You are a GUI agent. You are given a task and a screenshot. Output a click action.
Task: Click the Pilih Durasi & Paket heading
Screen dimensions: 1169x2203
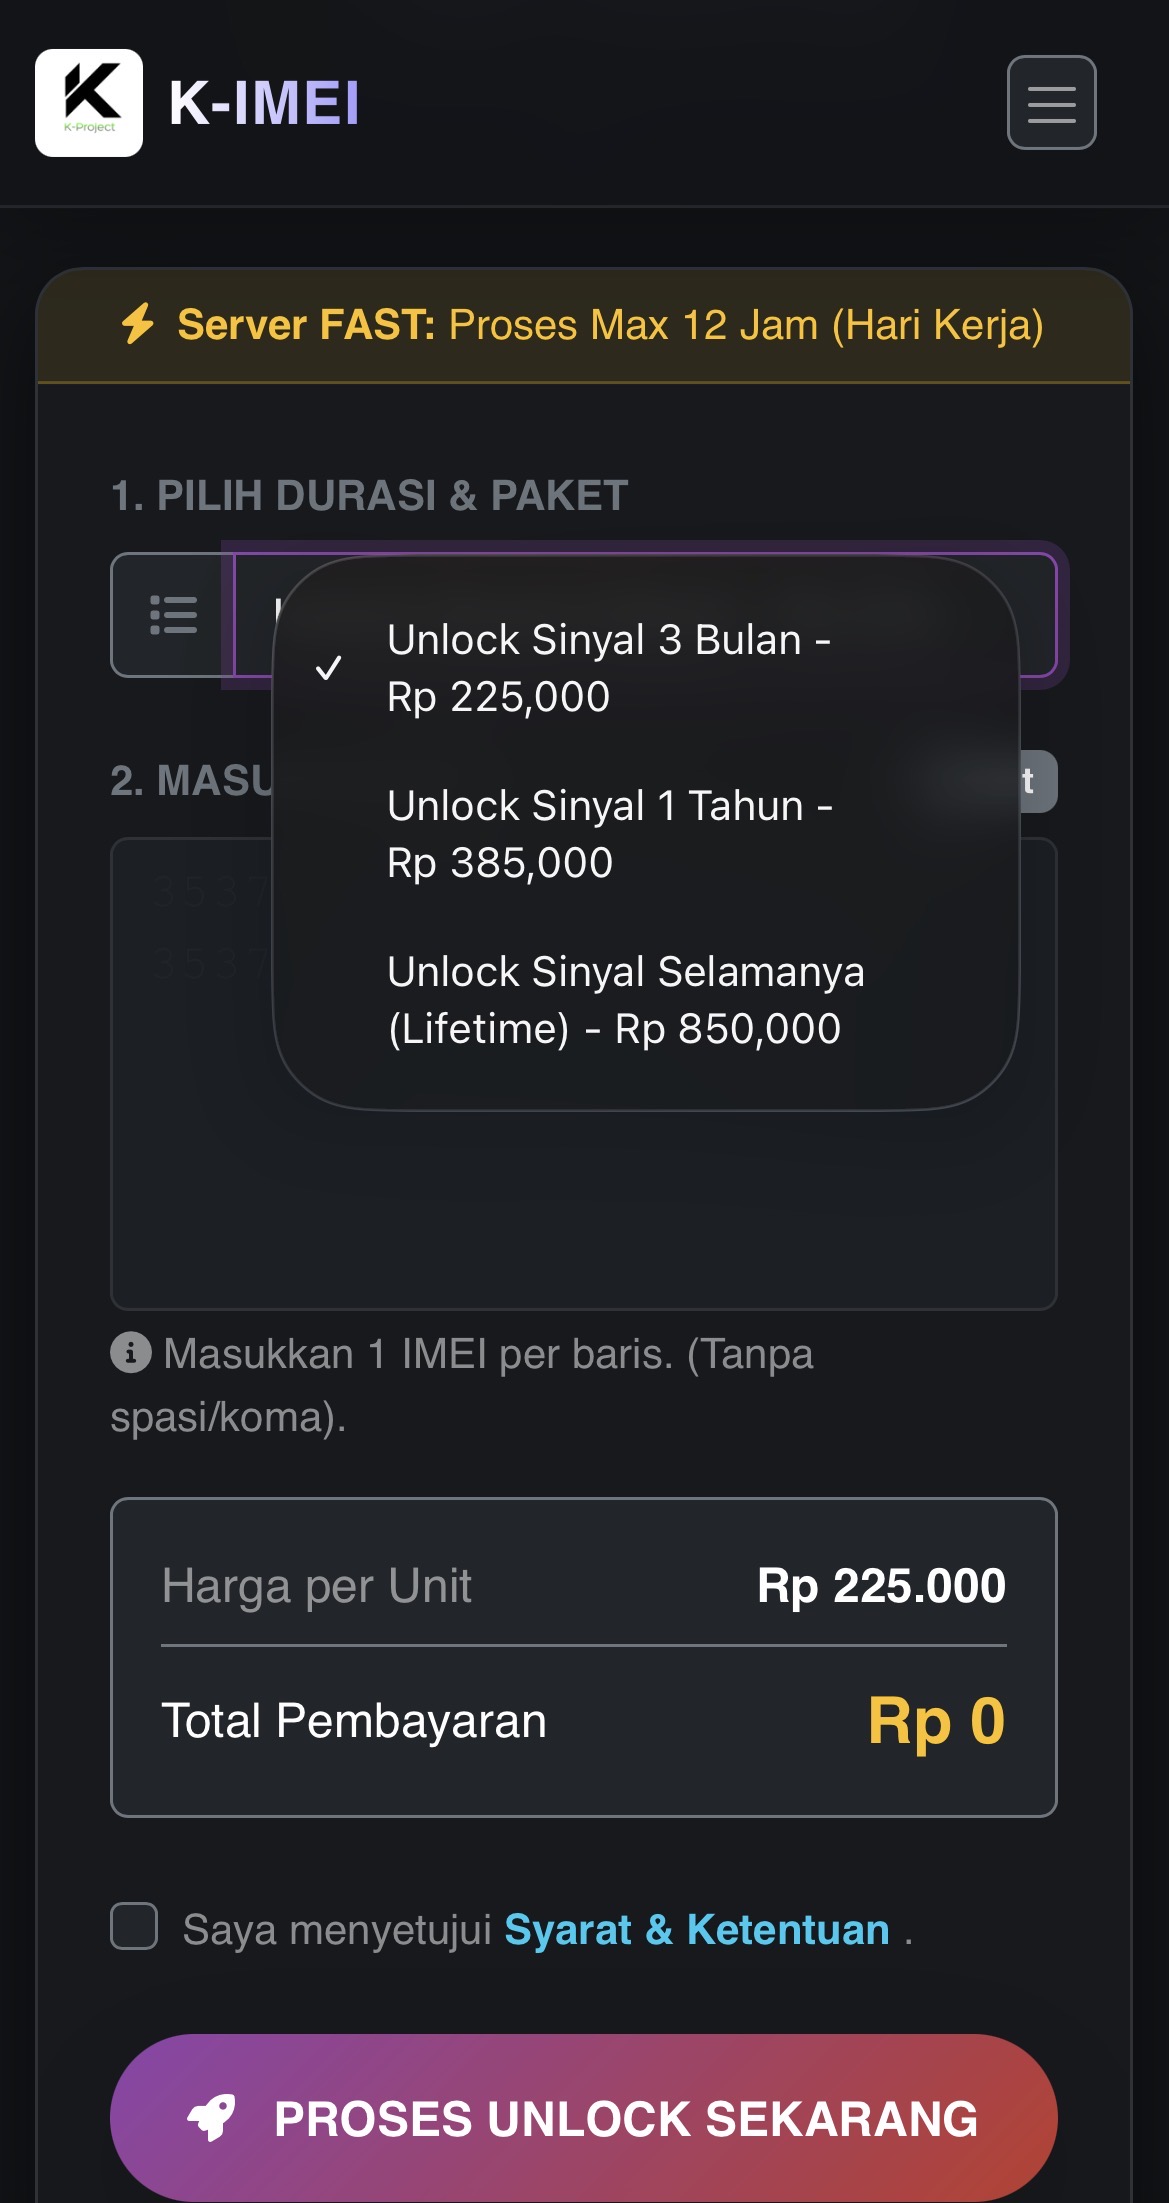click(x=369, y=496)
